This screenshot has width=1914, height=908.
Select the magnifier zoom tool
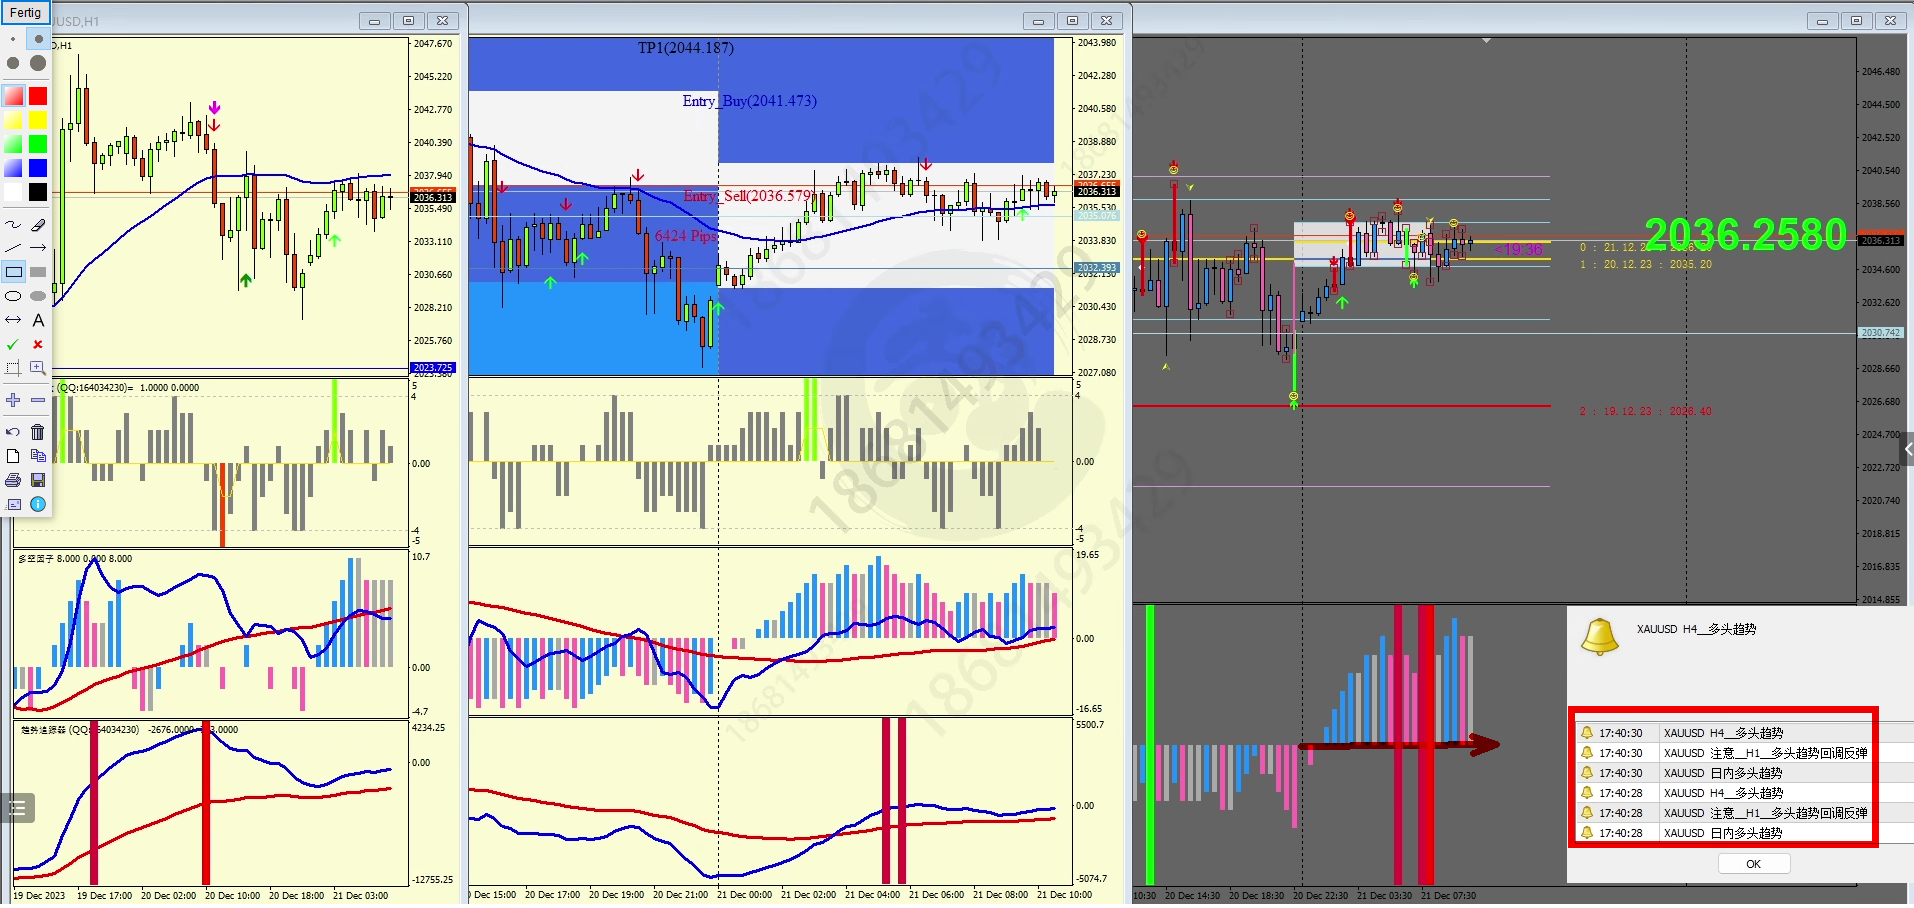[38, 368]
